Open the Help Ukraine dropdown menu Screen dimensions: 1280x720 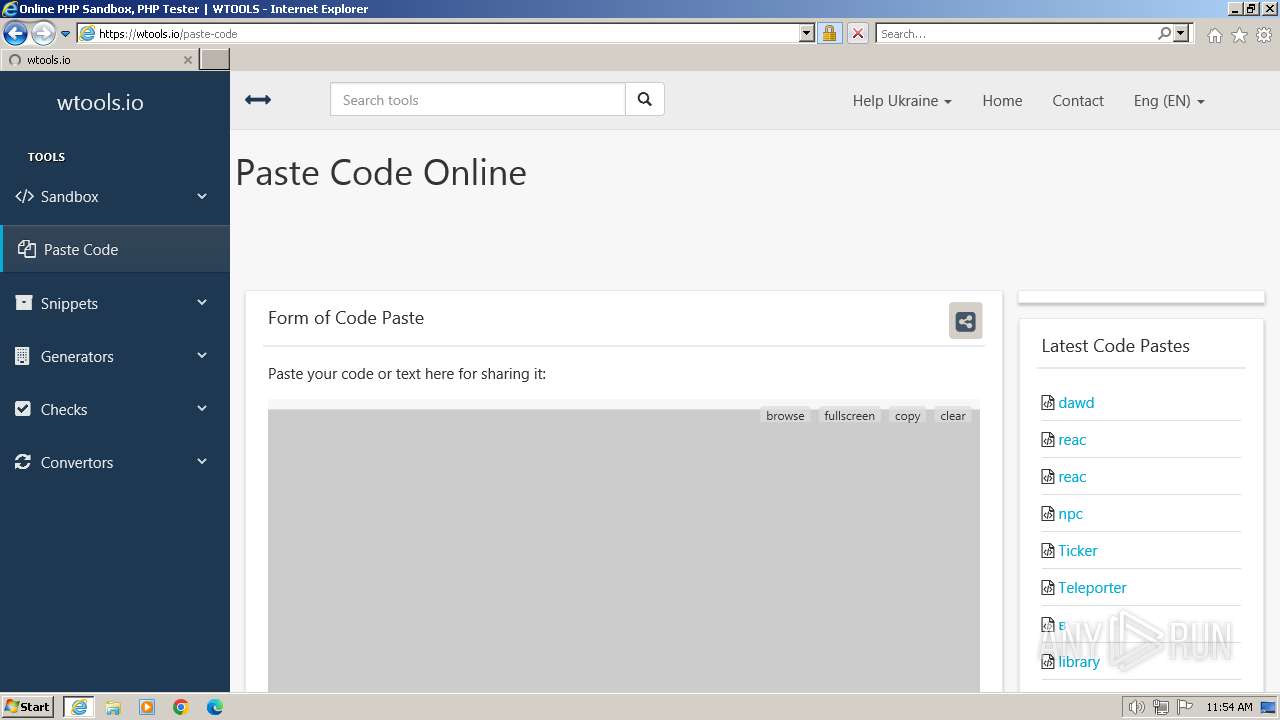(x=902, y=100)
